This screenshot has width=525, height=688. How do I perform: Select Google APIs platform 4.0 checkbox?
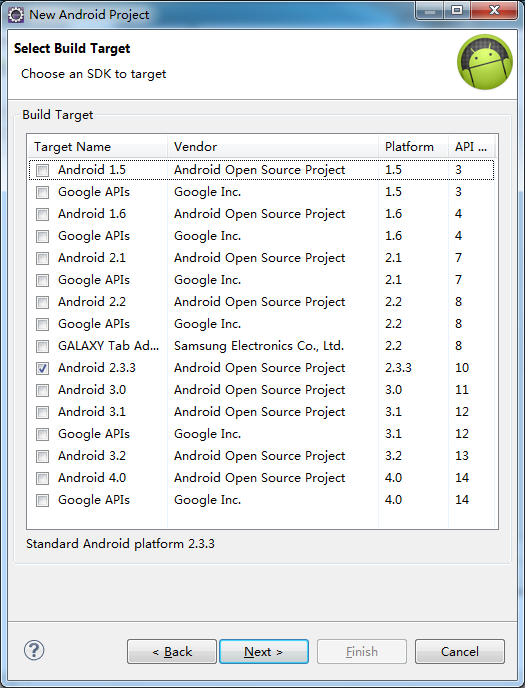[43, 500]
